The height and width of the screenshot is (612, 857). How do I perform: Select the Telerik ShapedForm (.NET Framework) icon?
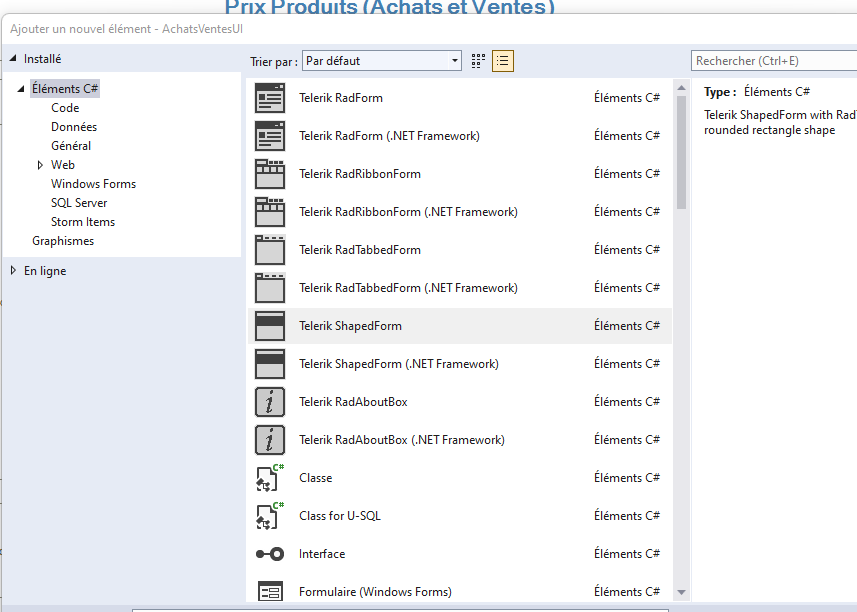click(x=269, y=363)
